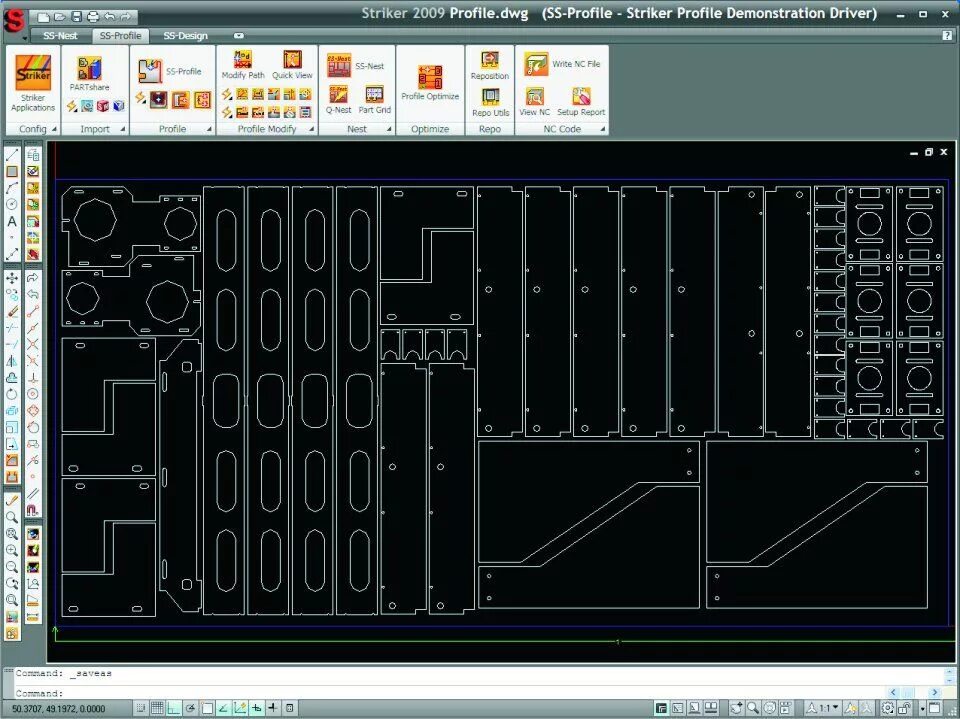The height and width of the screenshot is (719, 960).
Task: Save drawing using quick access disk icon
Action: click(77, 17)
